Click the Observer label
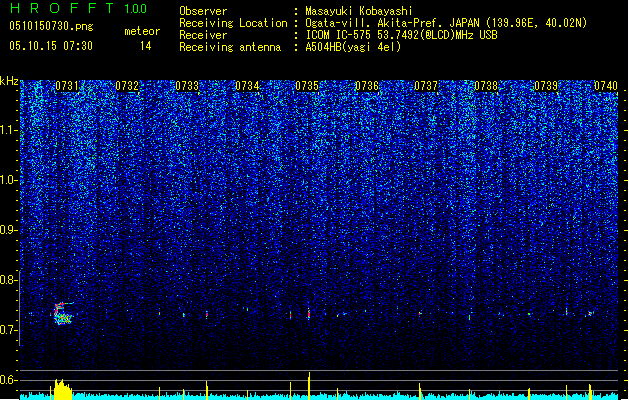629x400 pixels. click(203, 11)
